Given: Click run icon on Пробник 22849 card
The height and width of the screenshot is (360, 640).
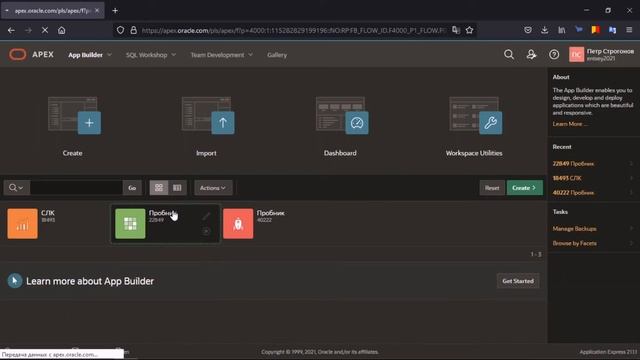Looking at the screenshot, I should [x=206, y=231].
